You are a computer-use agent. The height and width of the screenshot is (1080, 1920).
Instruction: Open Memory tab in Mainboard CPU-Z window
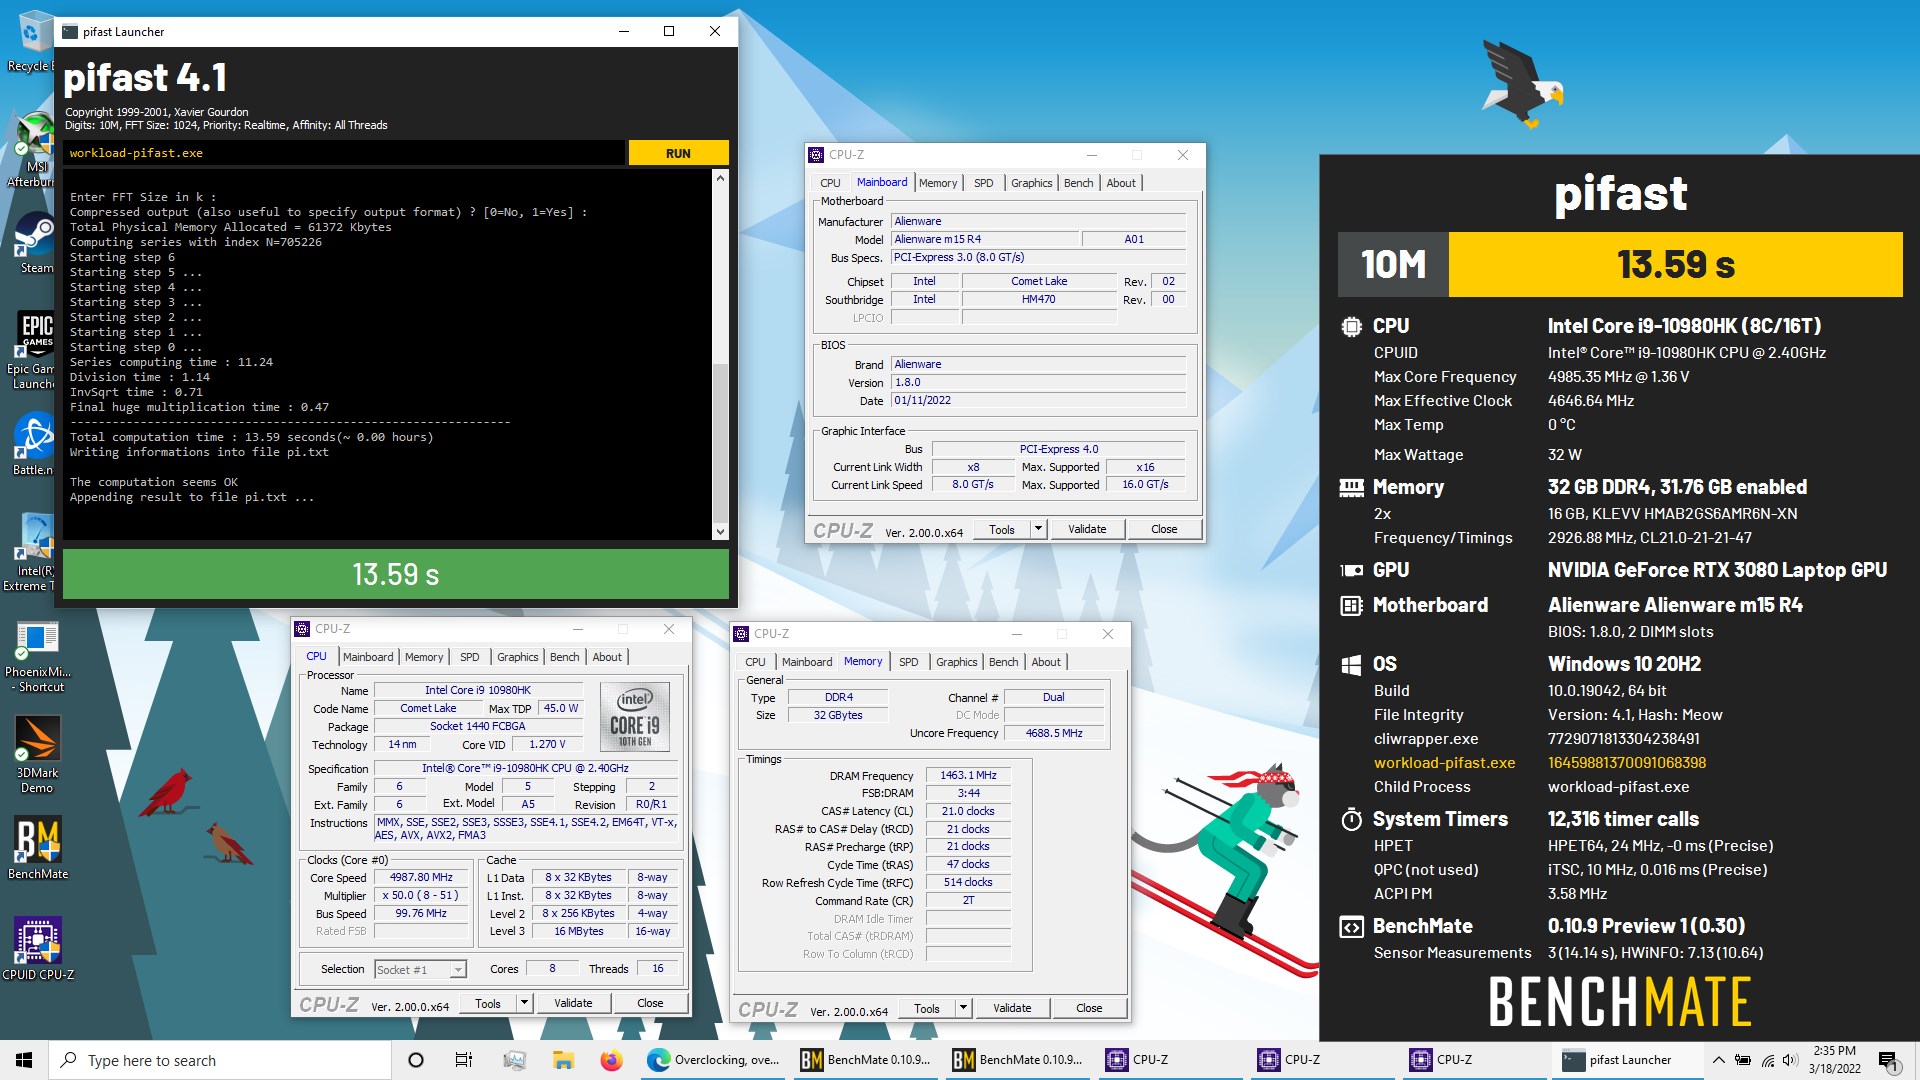(x=938, y=183)
